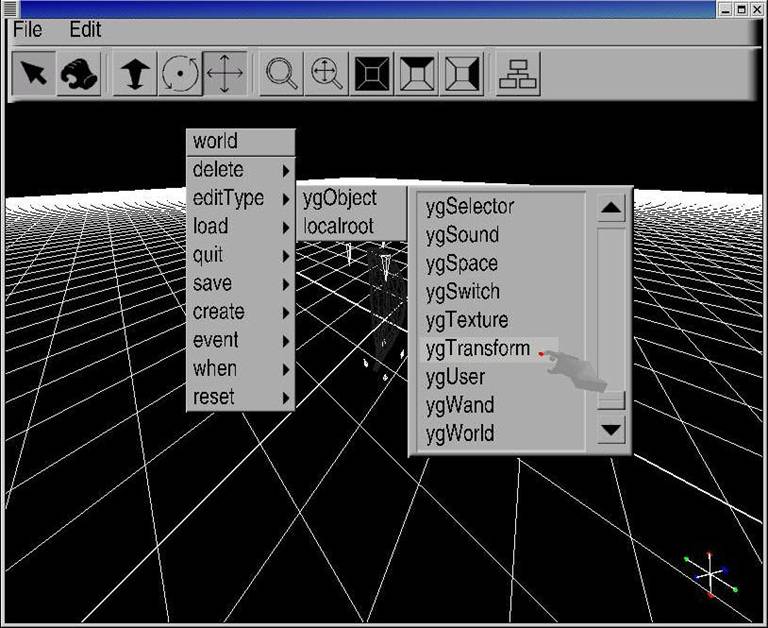Select the arrow pointer tool
768x628 pixels.
[33, 73]
